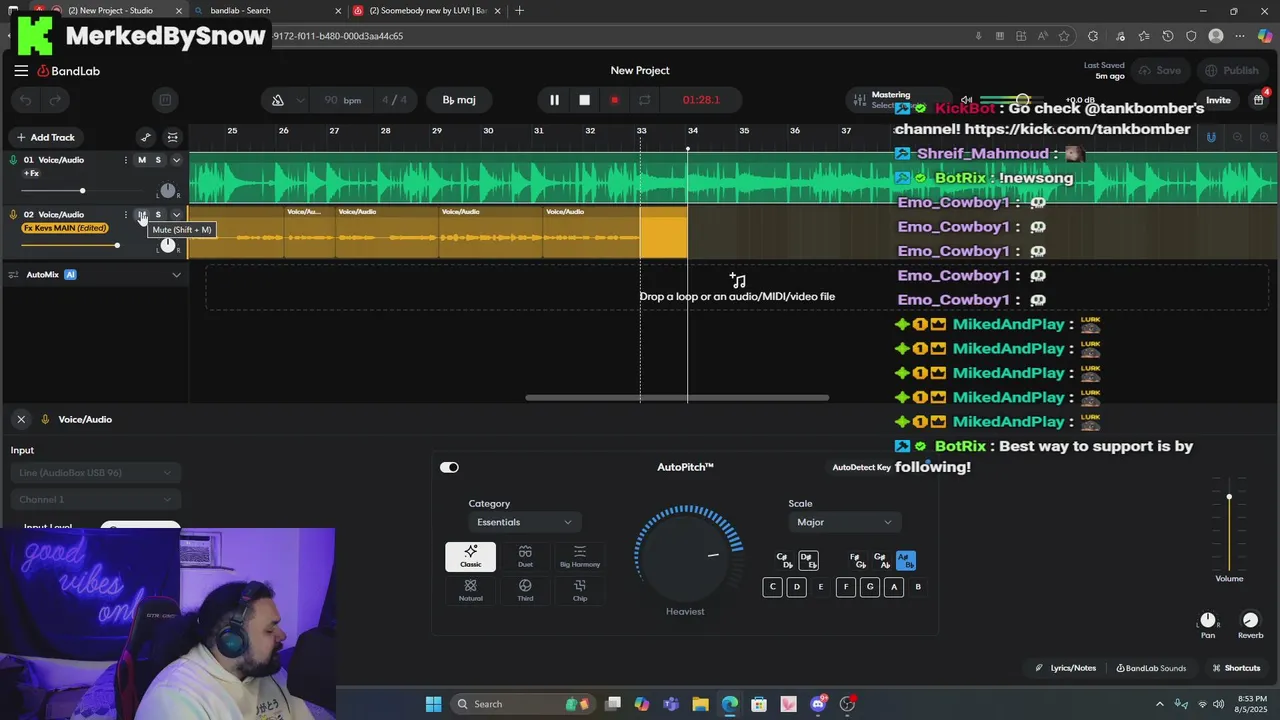Expand track 01 options chevron
This screenshot has width=1280, height=720.
177,160
